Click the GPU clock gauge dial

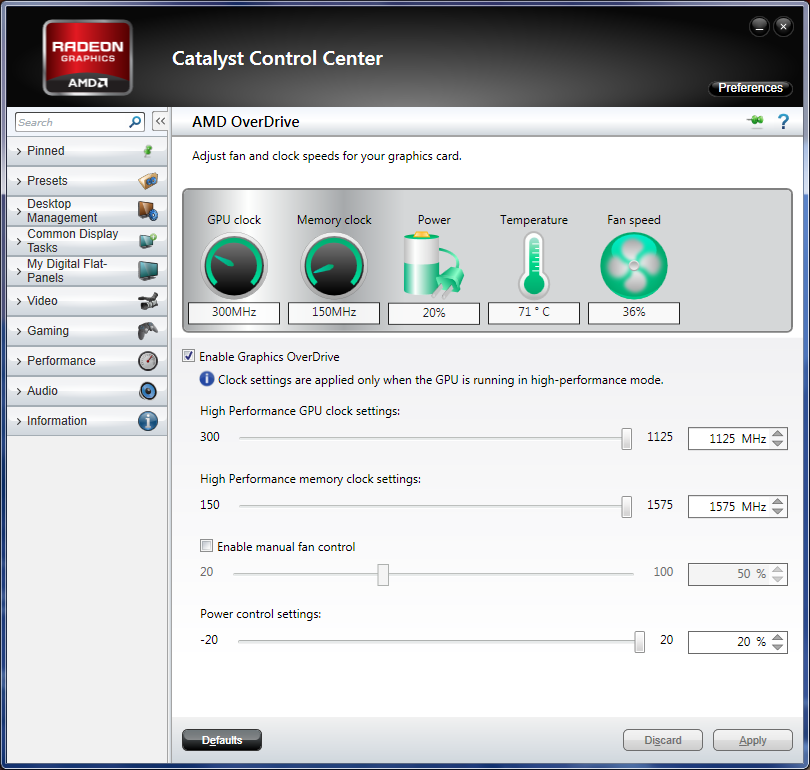click(x=234, y=265)
